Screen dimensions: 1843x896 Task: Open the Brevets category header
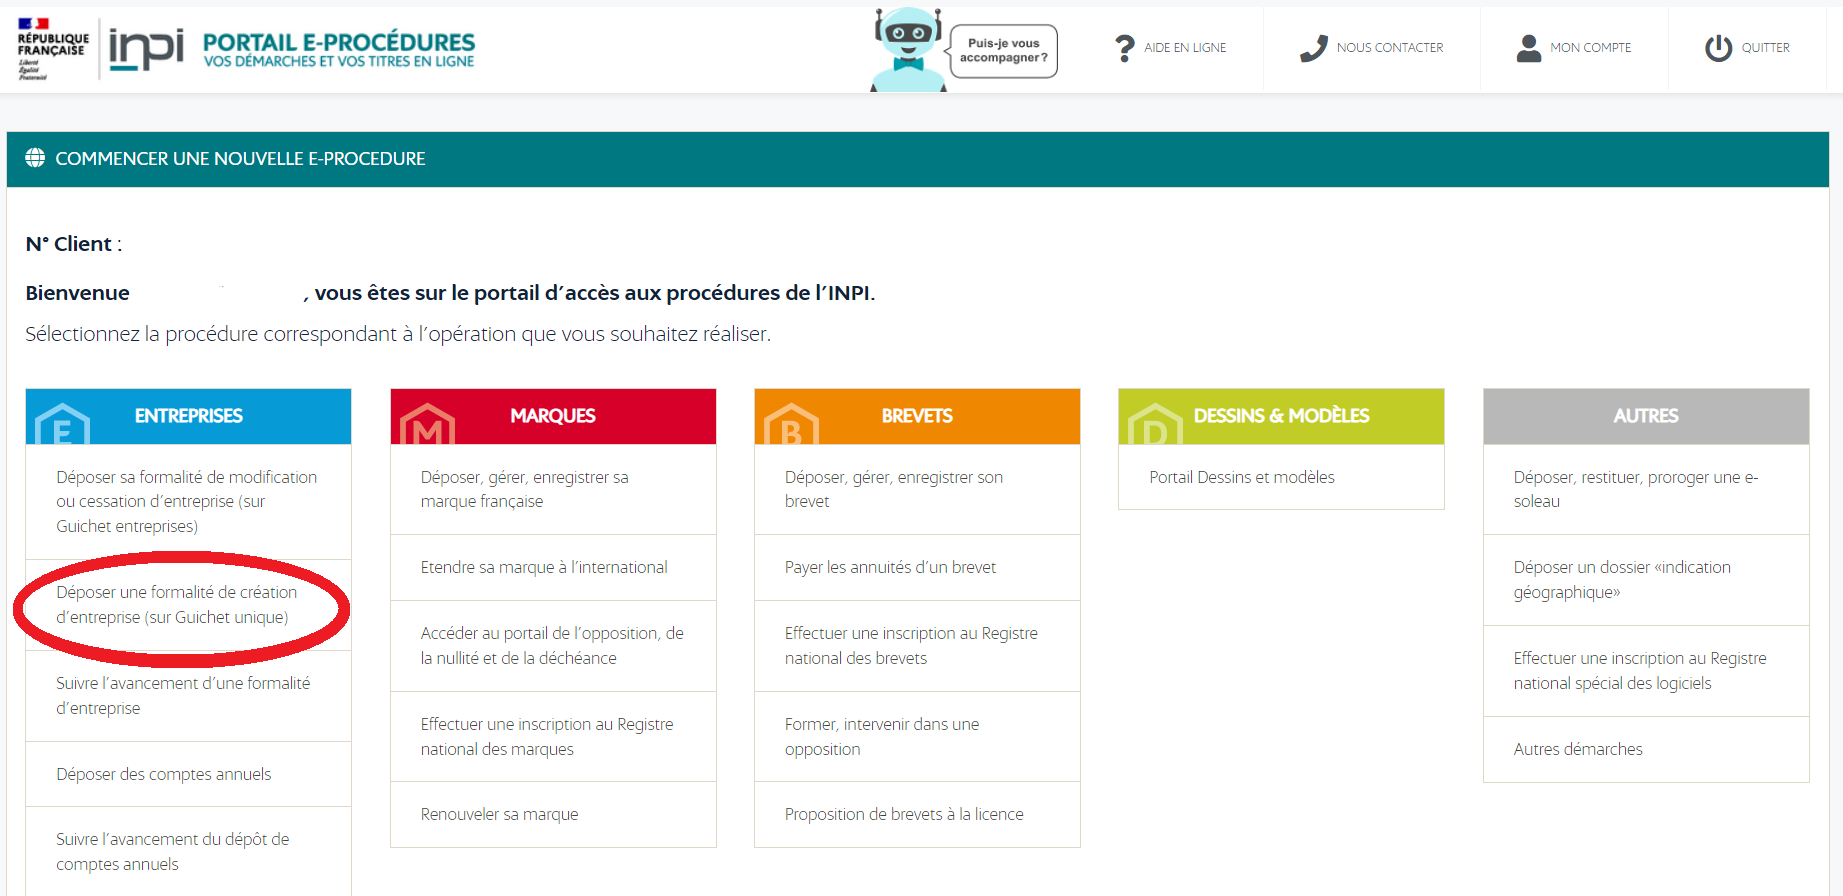tap(917, 416)
